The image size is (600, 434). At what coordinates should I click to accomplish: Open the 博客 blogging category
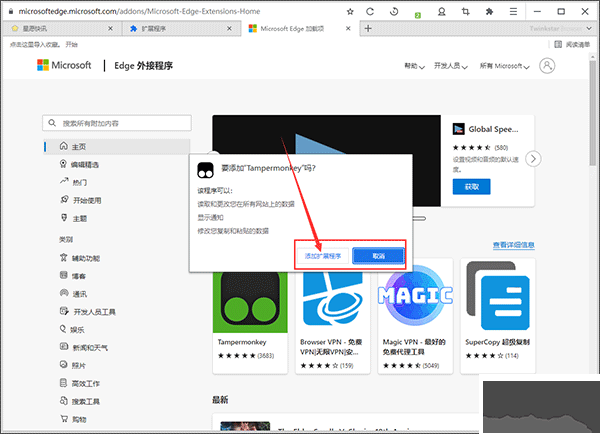tap(73, 276)
